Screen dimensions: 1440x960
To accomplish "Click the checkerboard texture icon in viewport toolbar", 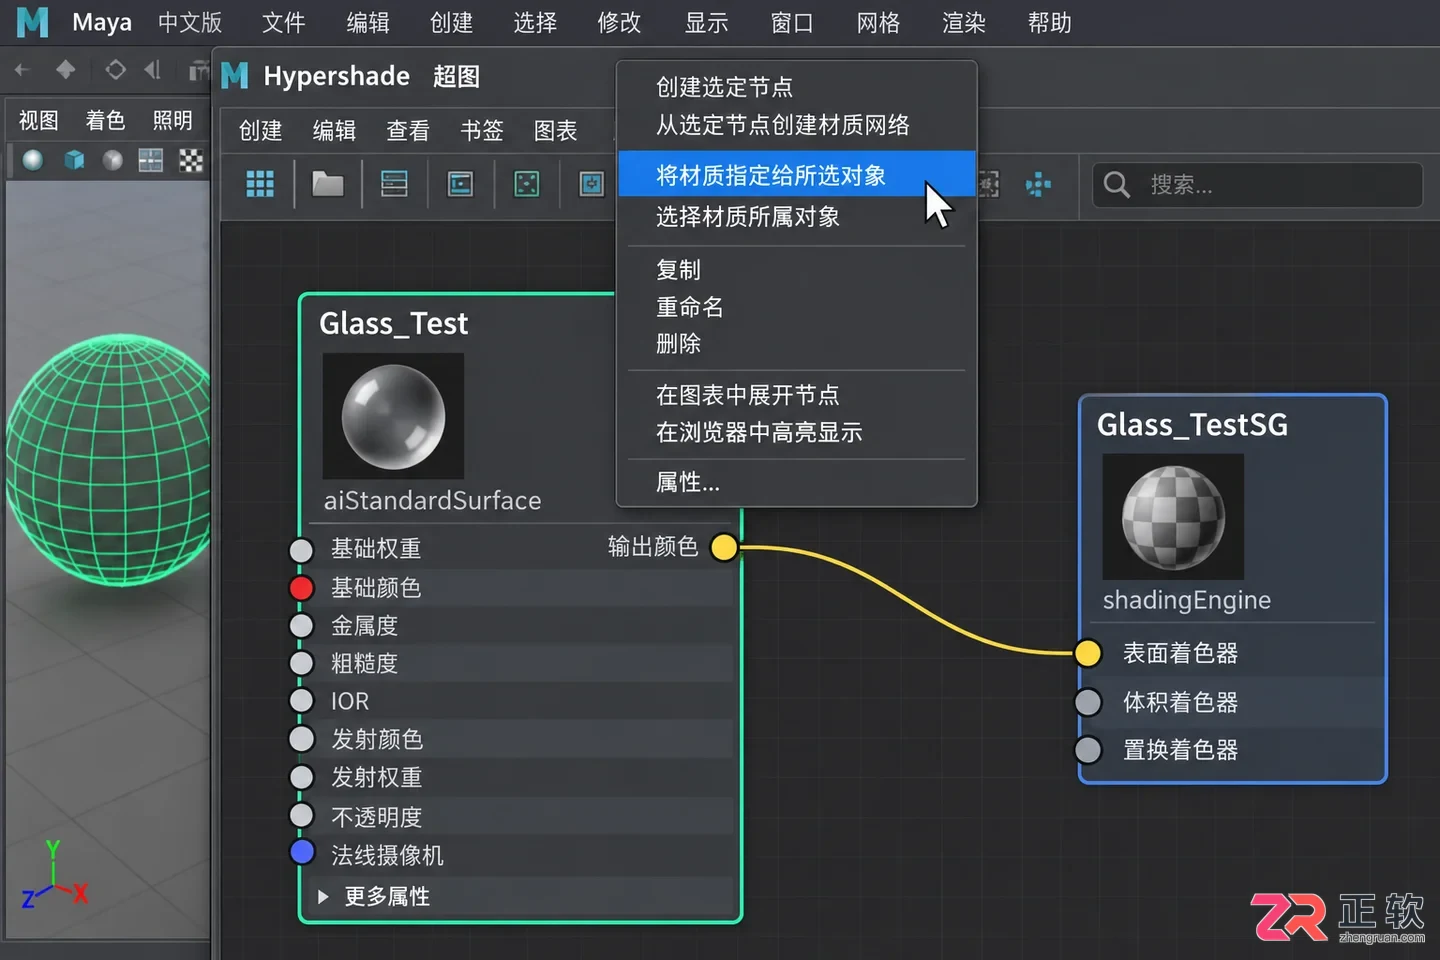I will [190, 160].
